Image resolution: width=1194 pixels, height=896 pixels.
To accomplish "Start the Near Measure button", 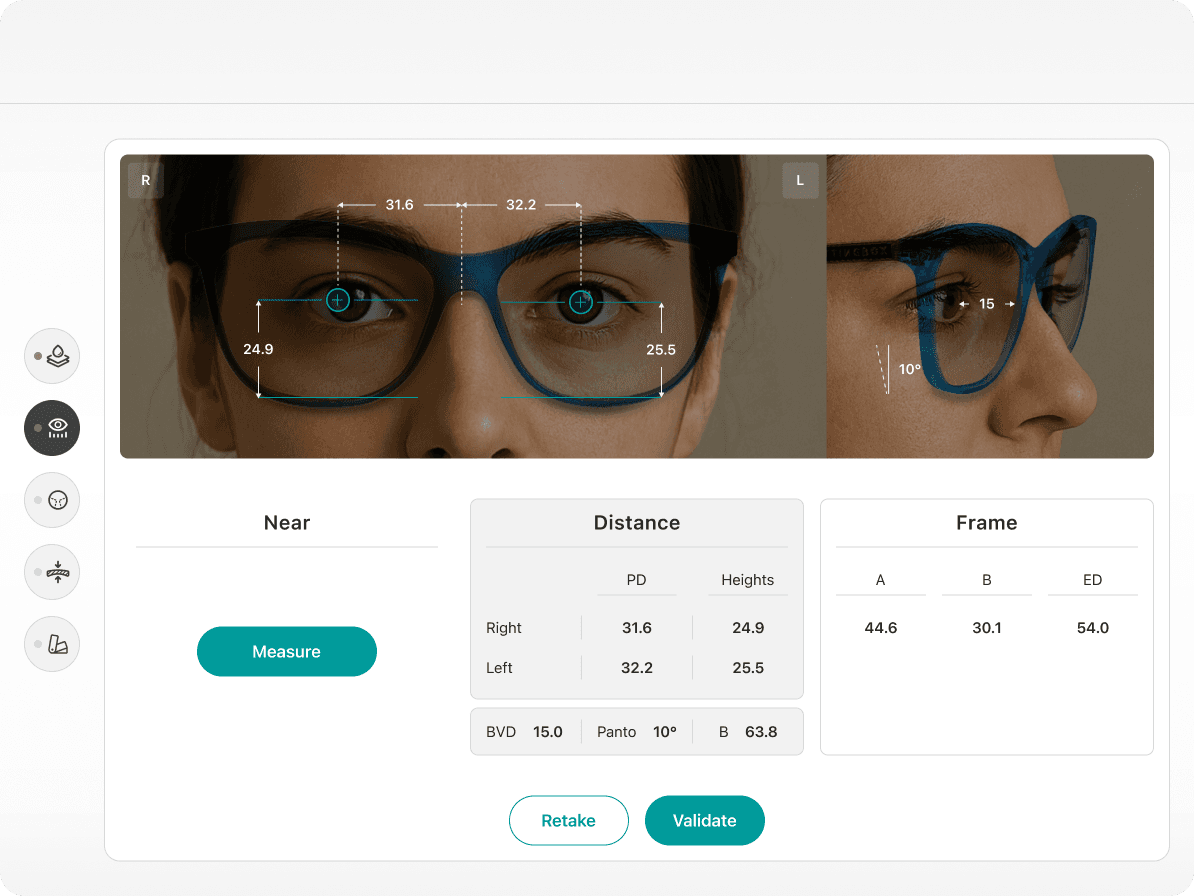I will coord(287,652).
